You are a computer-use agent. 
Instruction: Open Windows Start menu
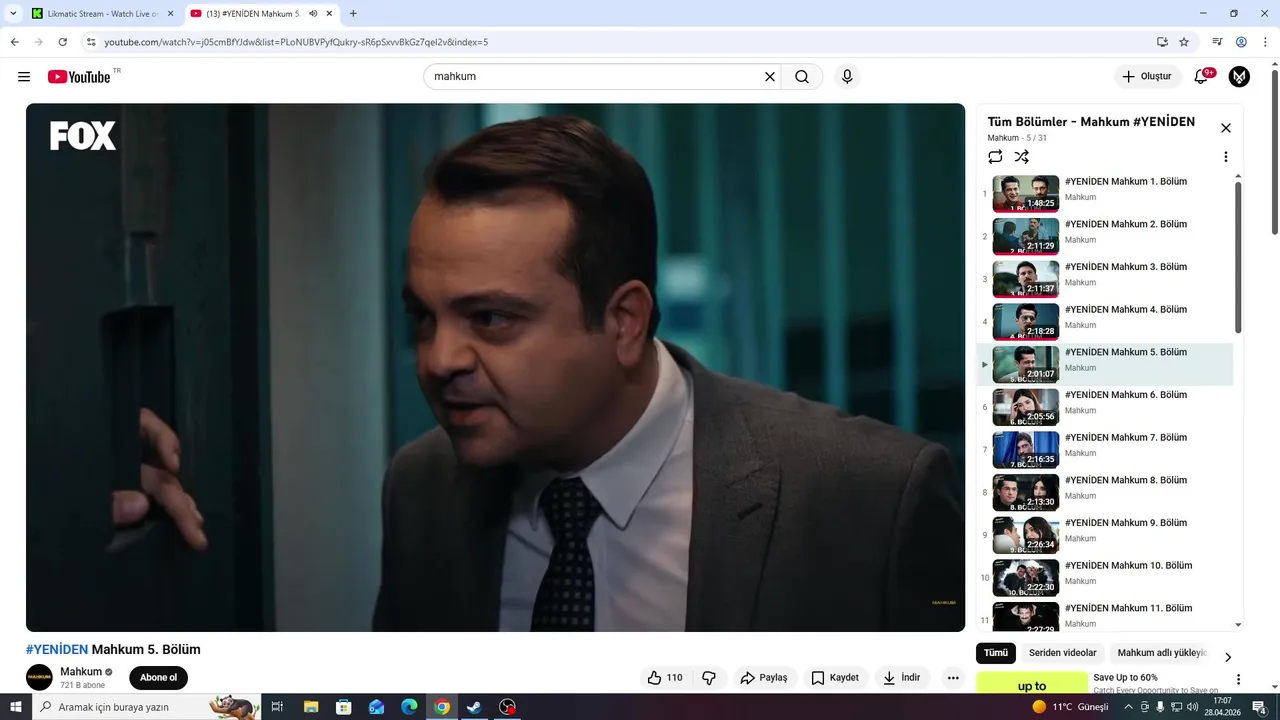(15, 707)
